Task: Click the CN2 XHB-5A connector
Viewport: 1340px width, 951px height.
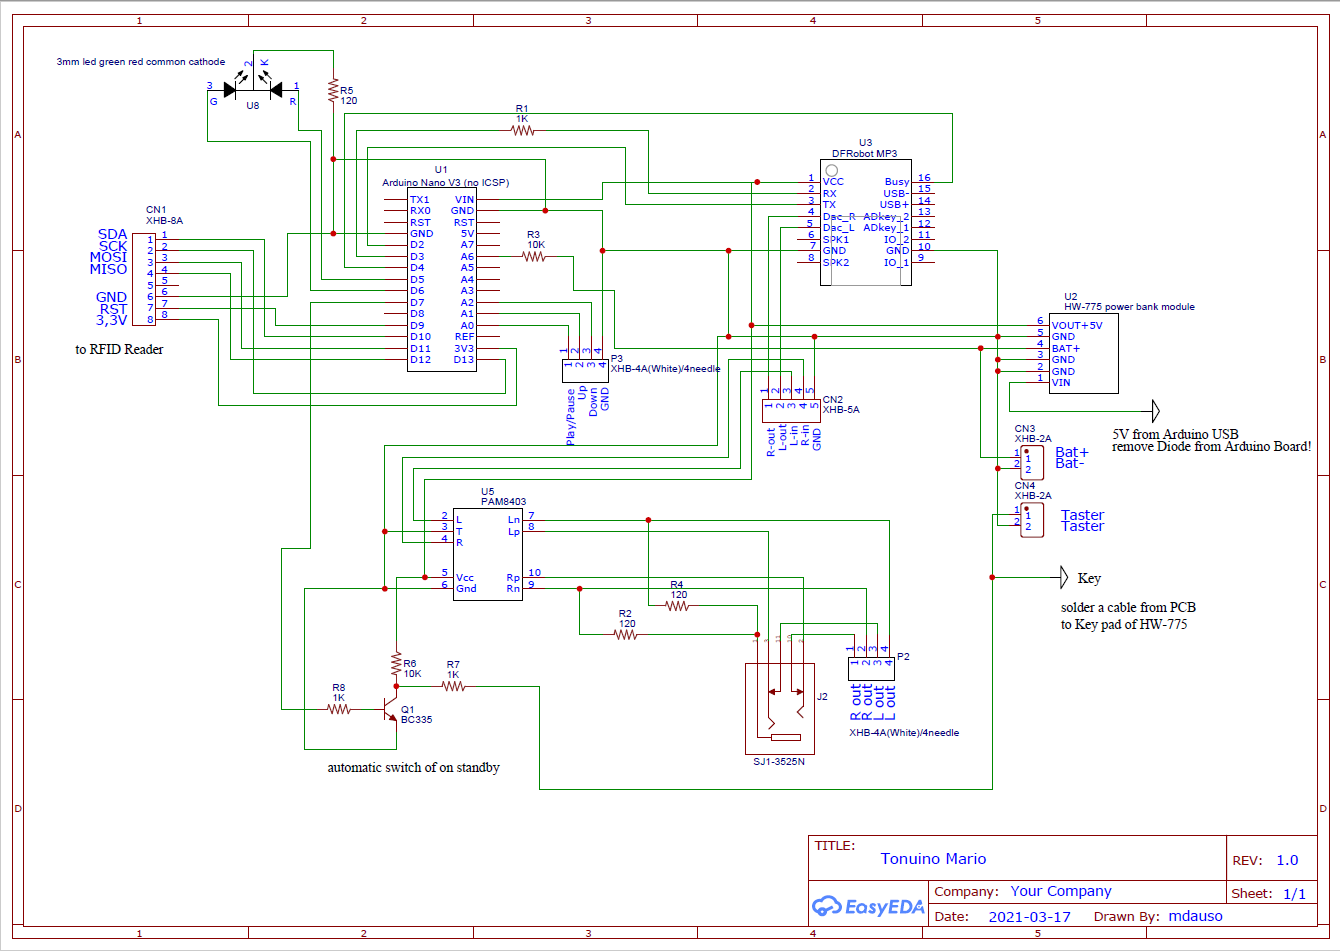Action: (x=790, y=405)
